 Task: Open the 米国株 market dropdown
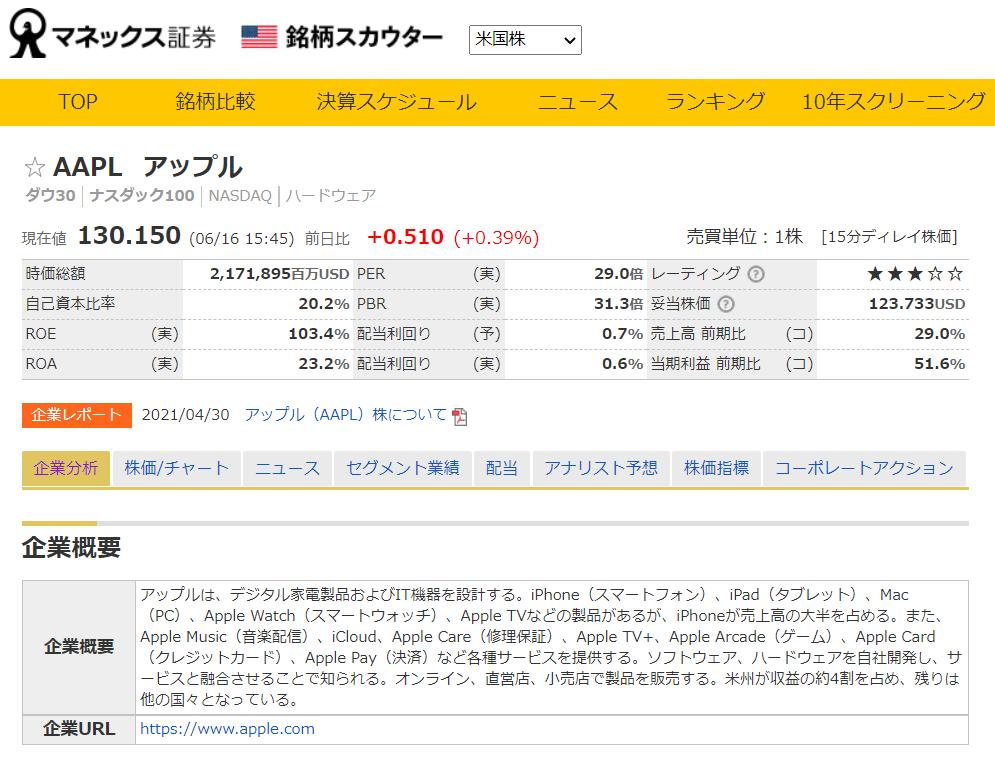click(x=525, y=40)
